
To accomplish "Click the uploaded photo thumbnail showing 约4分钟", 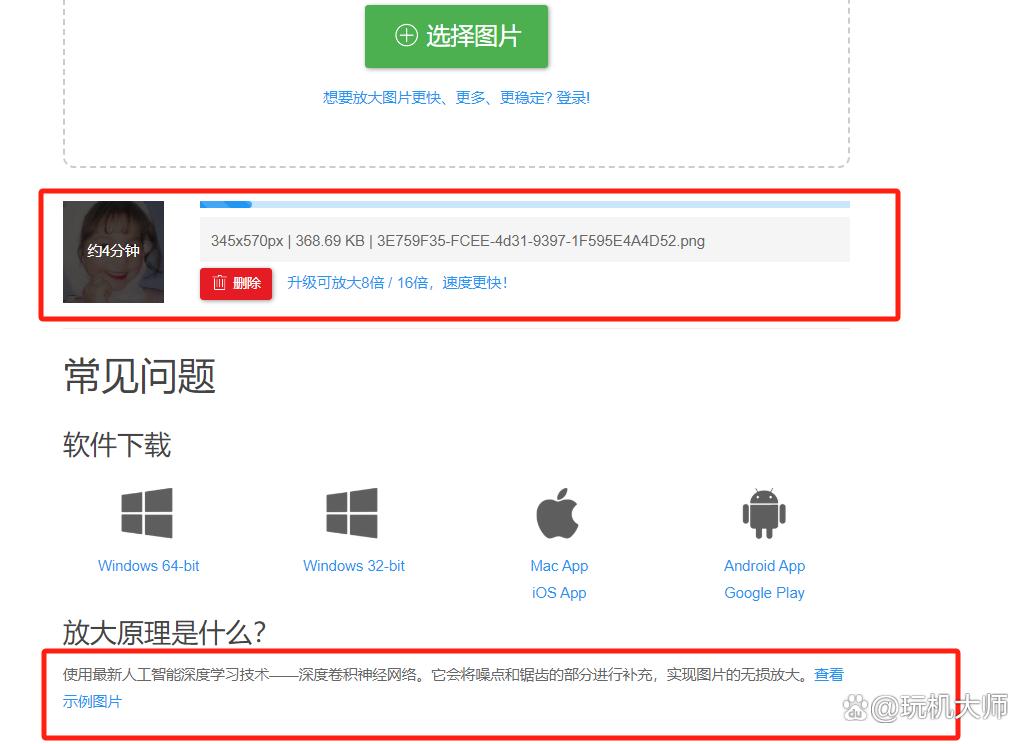I will click(x=114, y=252).
